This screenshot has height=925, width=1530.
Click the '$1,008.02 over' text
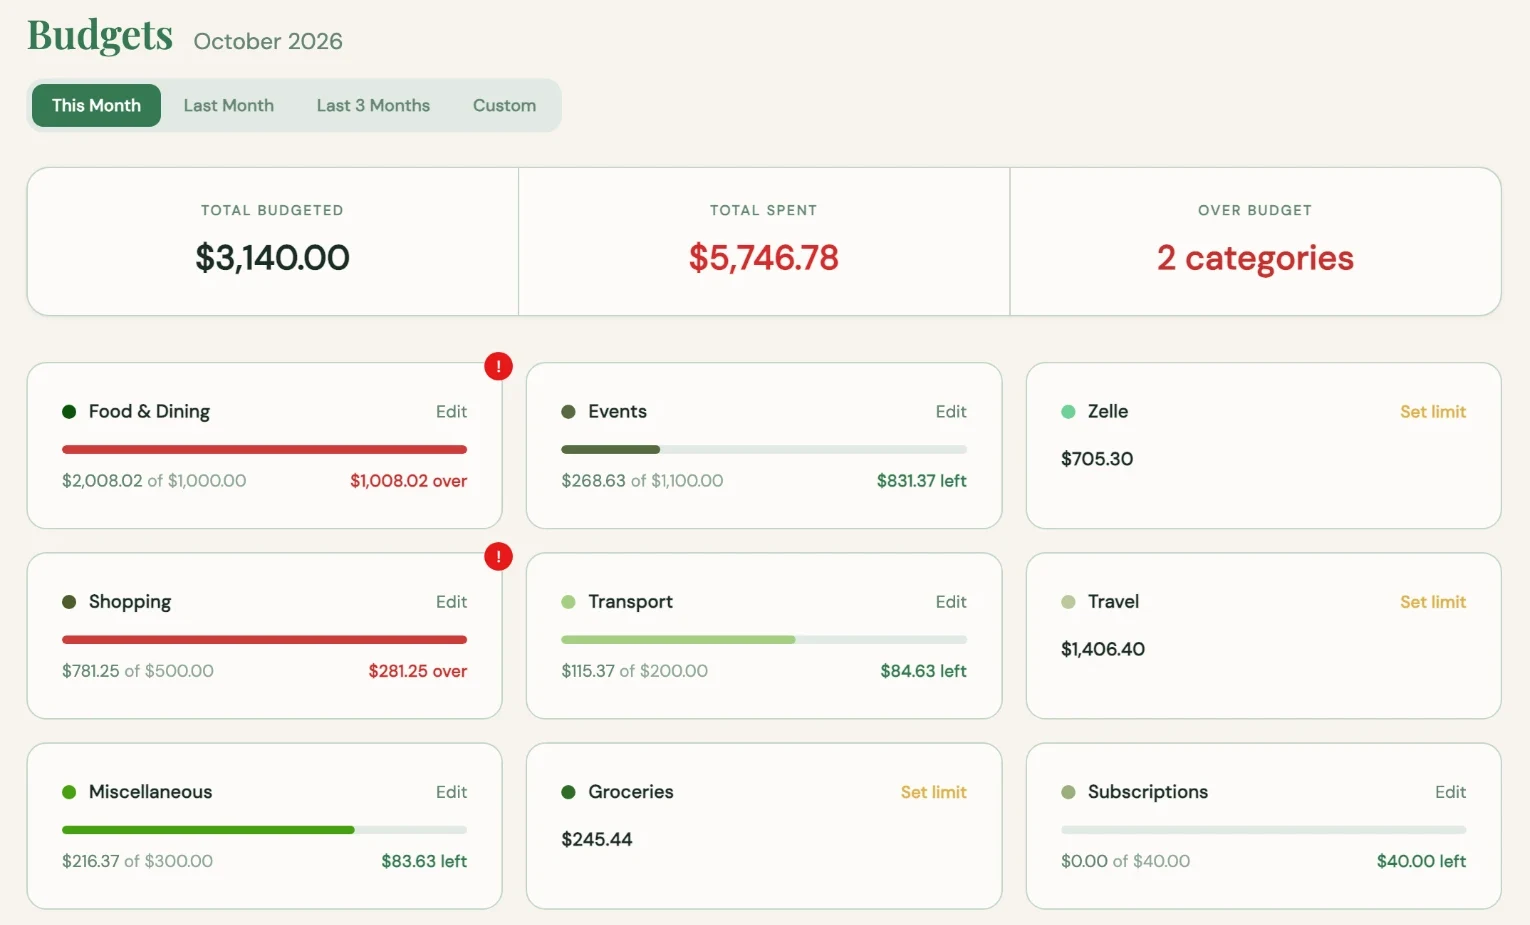408,481
